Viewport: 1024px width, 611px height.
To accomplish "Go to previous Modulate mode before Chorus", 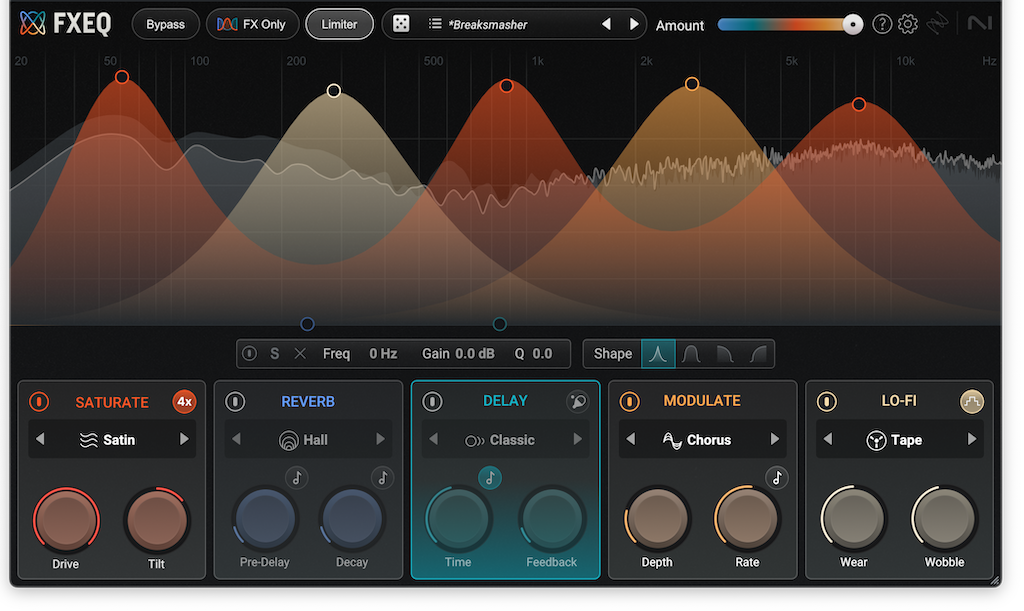I will click(631, 439).
